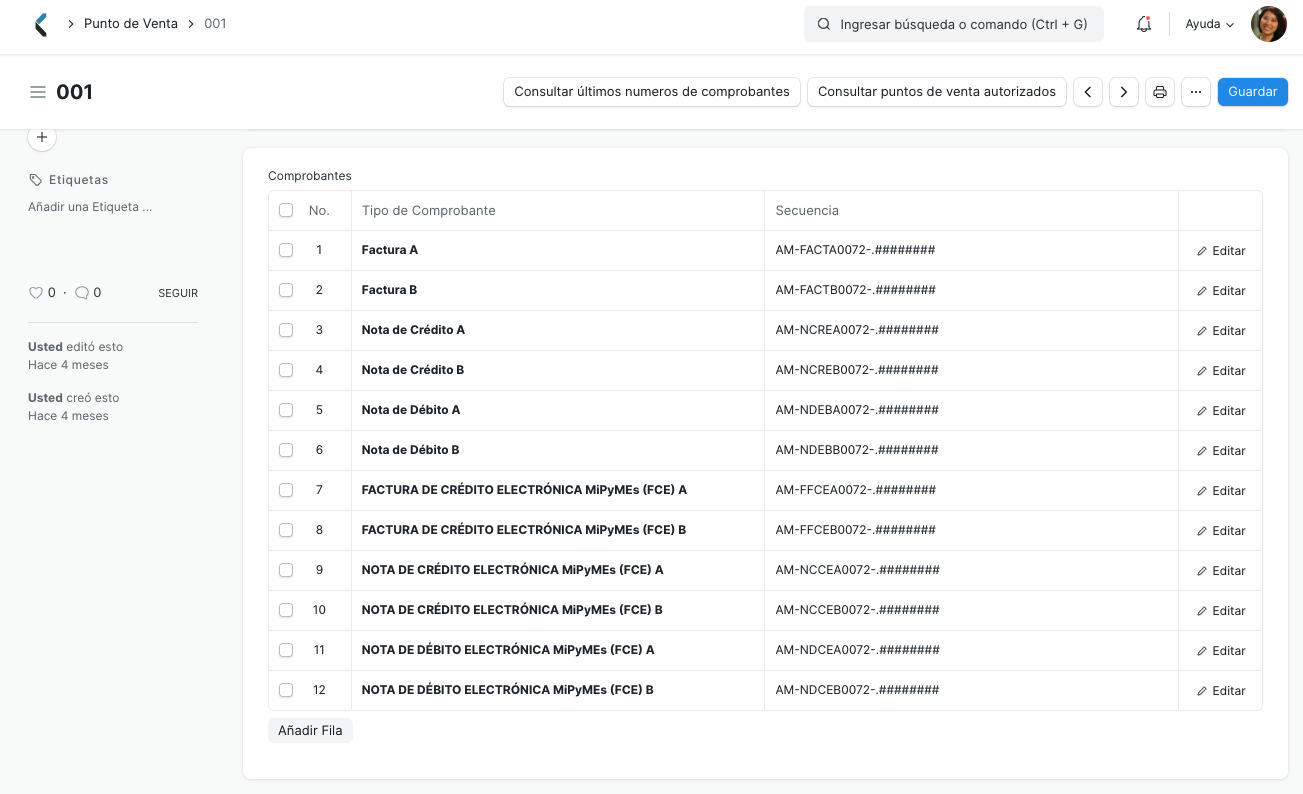Image resolution: width=1303 pixels, height=794 pixels.
Task: Open the notifications bell
Action: 1144,24
